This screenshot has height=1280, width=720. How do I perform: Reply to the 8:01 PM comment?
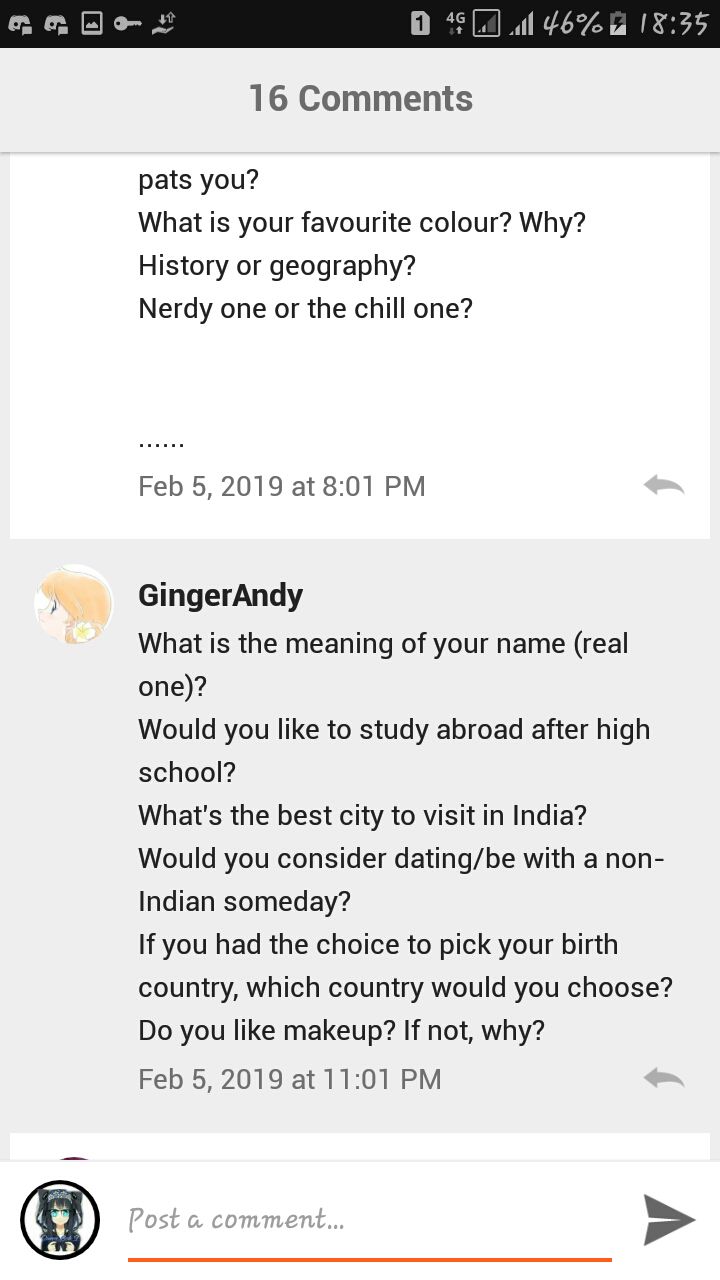point(664,485)
